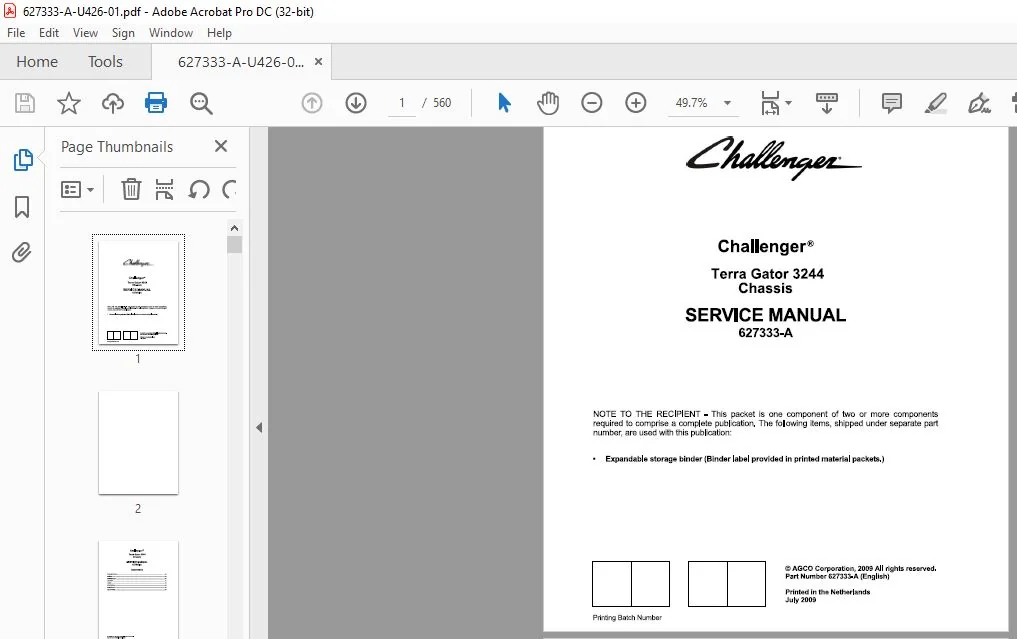The image size is (1017, 639).
Task: Click the Printing Batch Number label
Action: point(627,618)
